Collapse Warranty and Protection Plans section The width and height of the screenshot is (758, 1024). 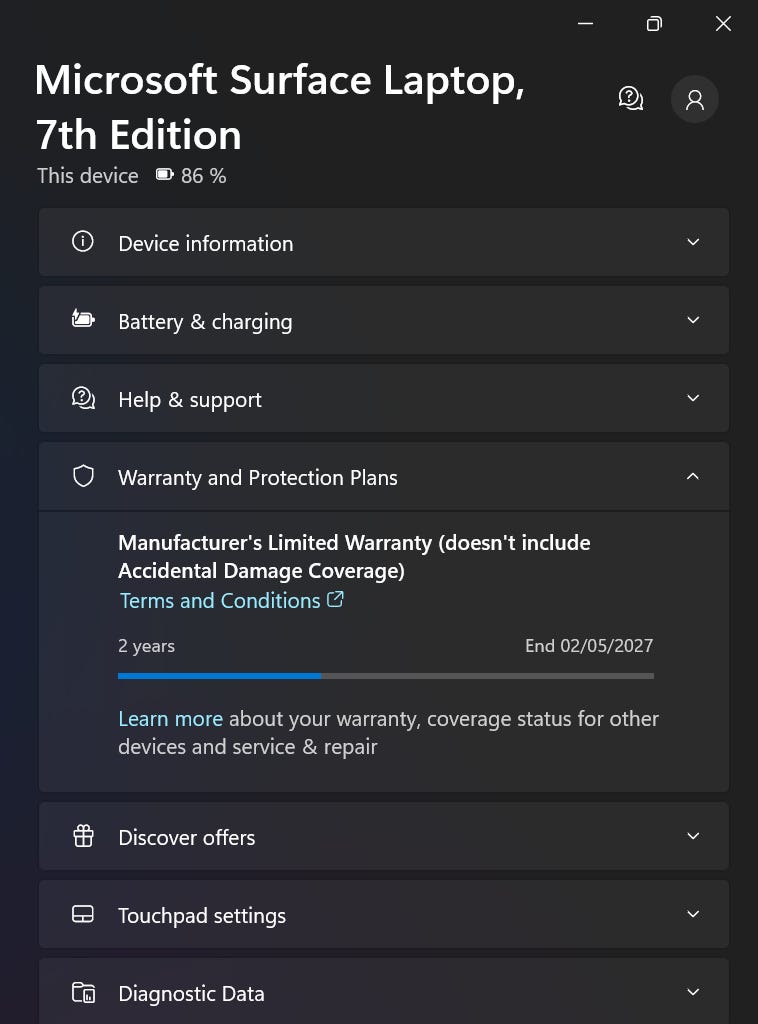click(x=693, y=476)
